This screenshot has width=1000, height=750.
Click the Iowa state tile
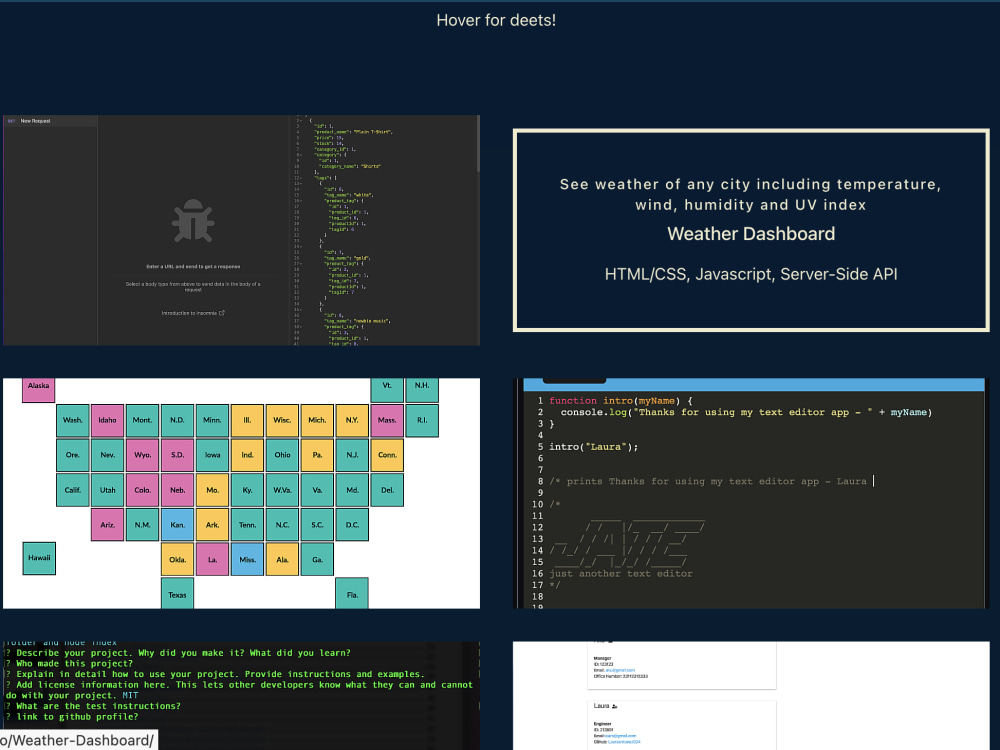(x=212, y=455)
